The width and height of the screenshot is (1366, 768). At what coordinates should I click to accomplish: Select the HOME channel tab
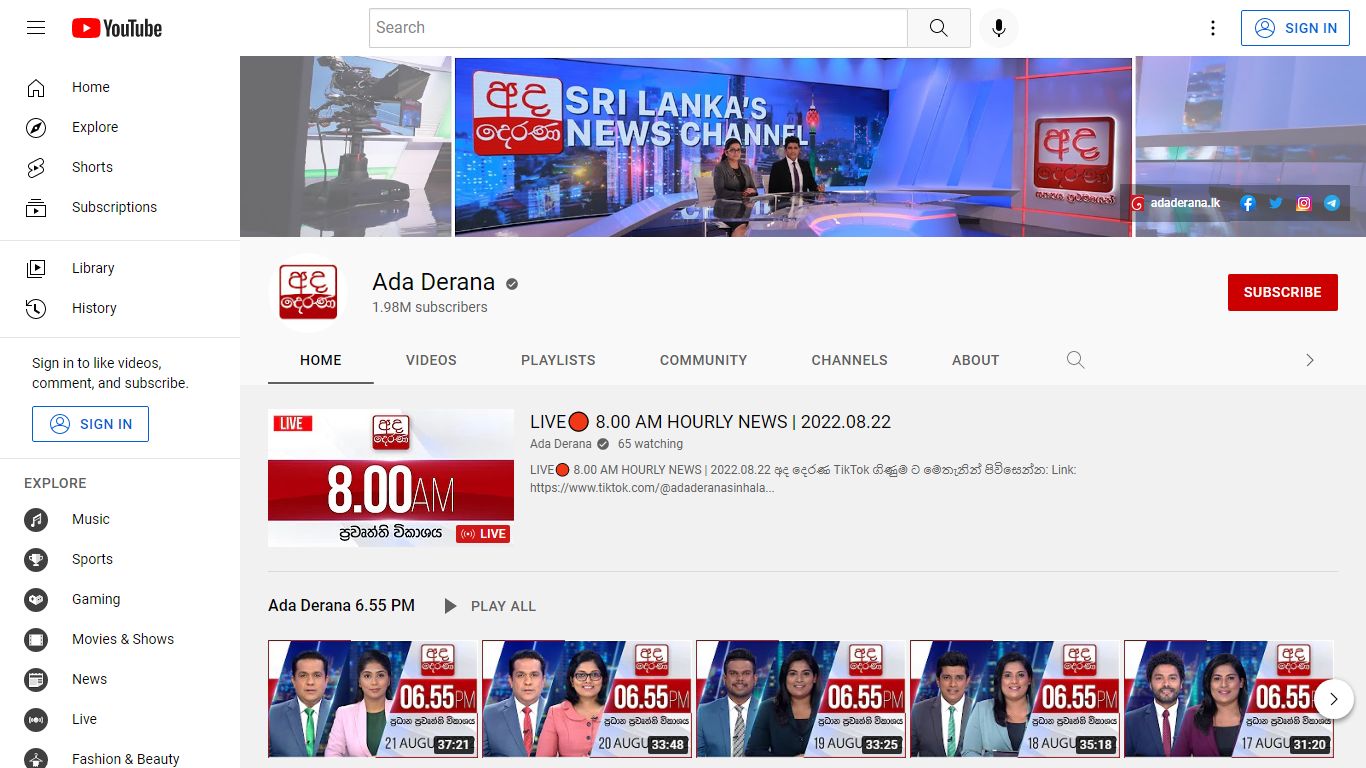tap(321, 360)
